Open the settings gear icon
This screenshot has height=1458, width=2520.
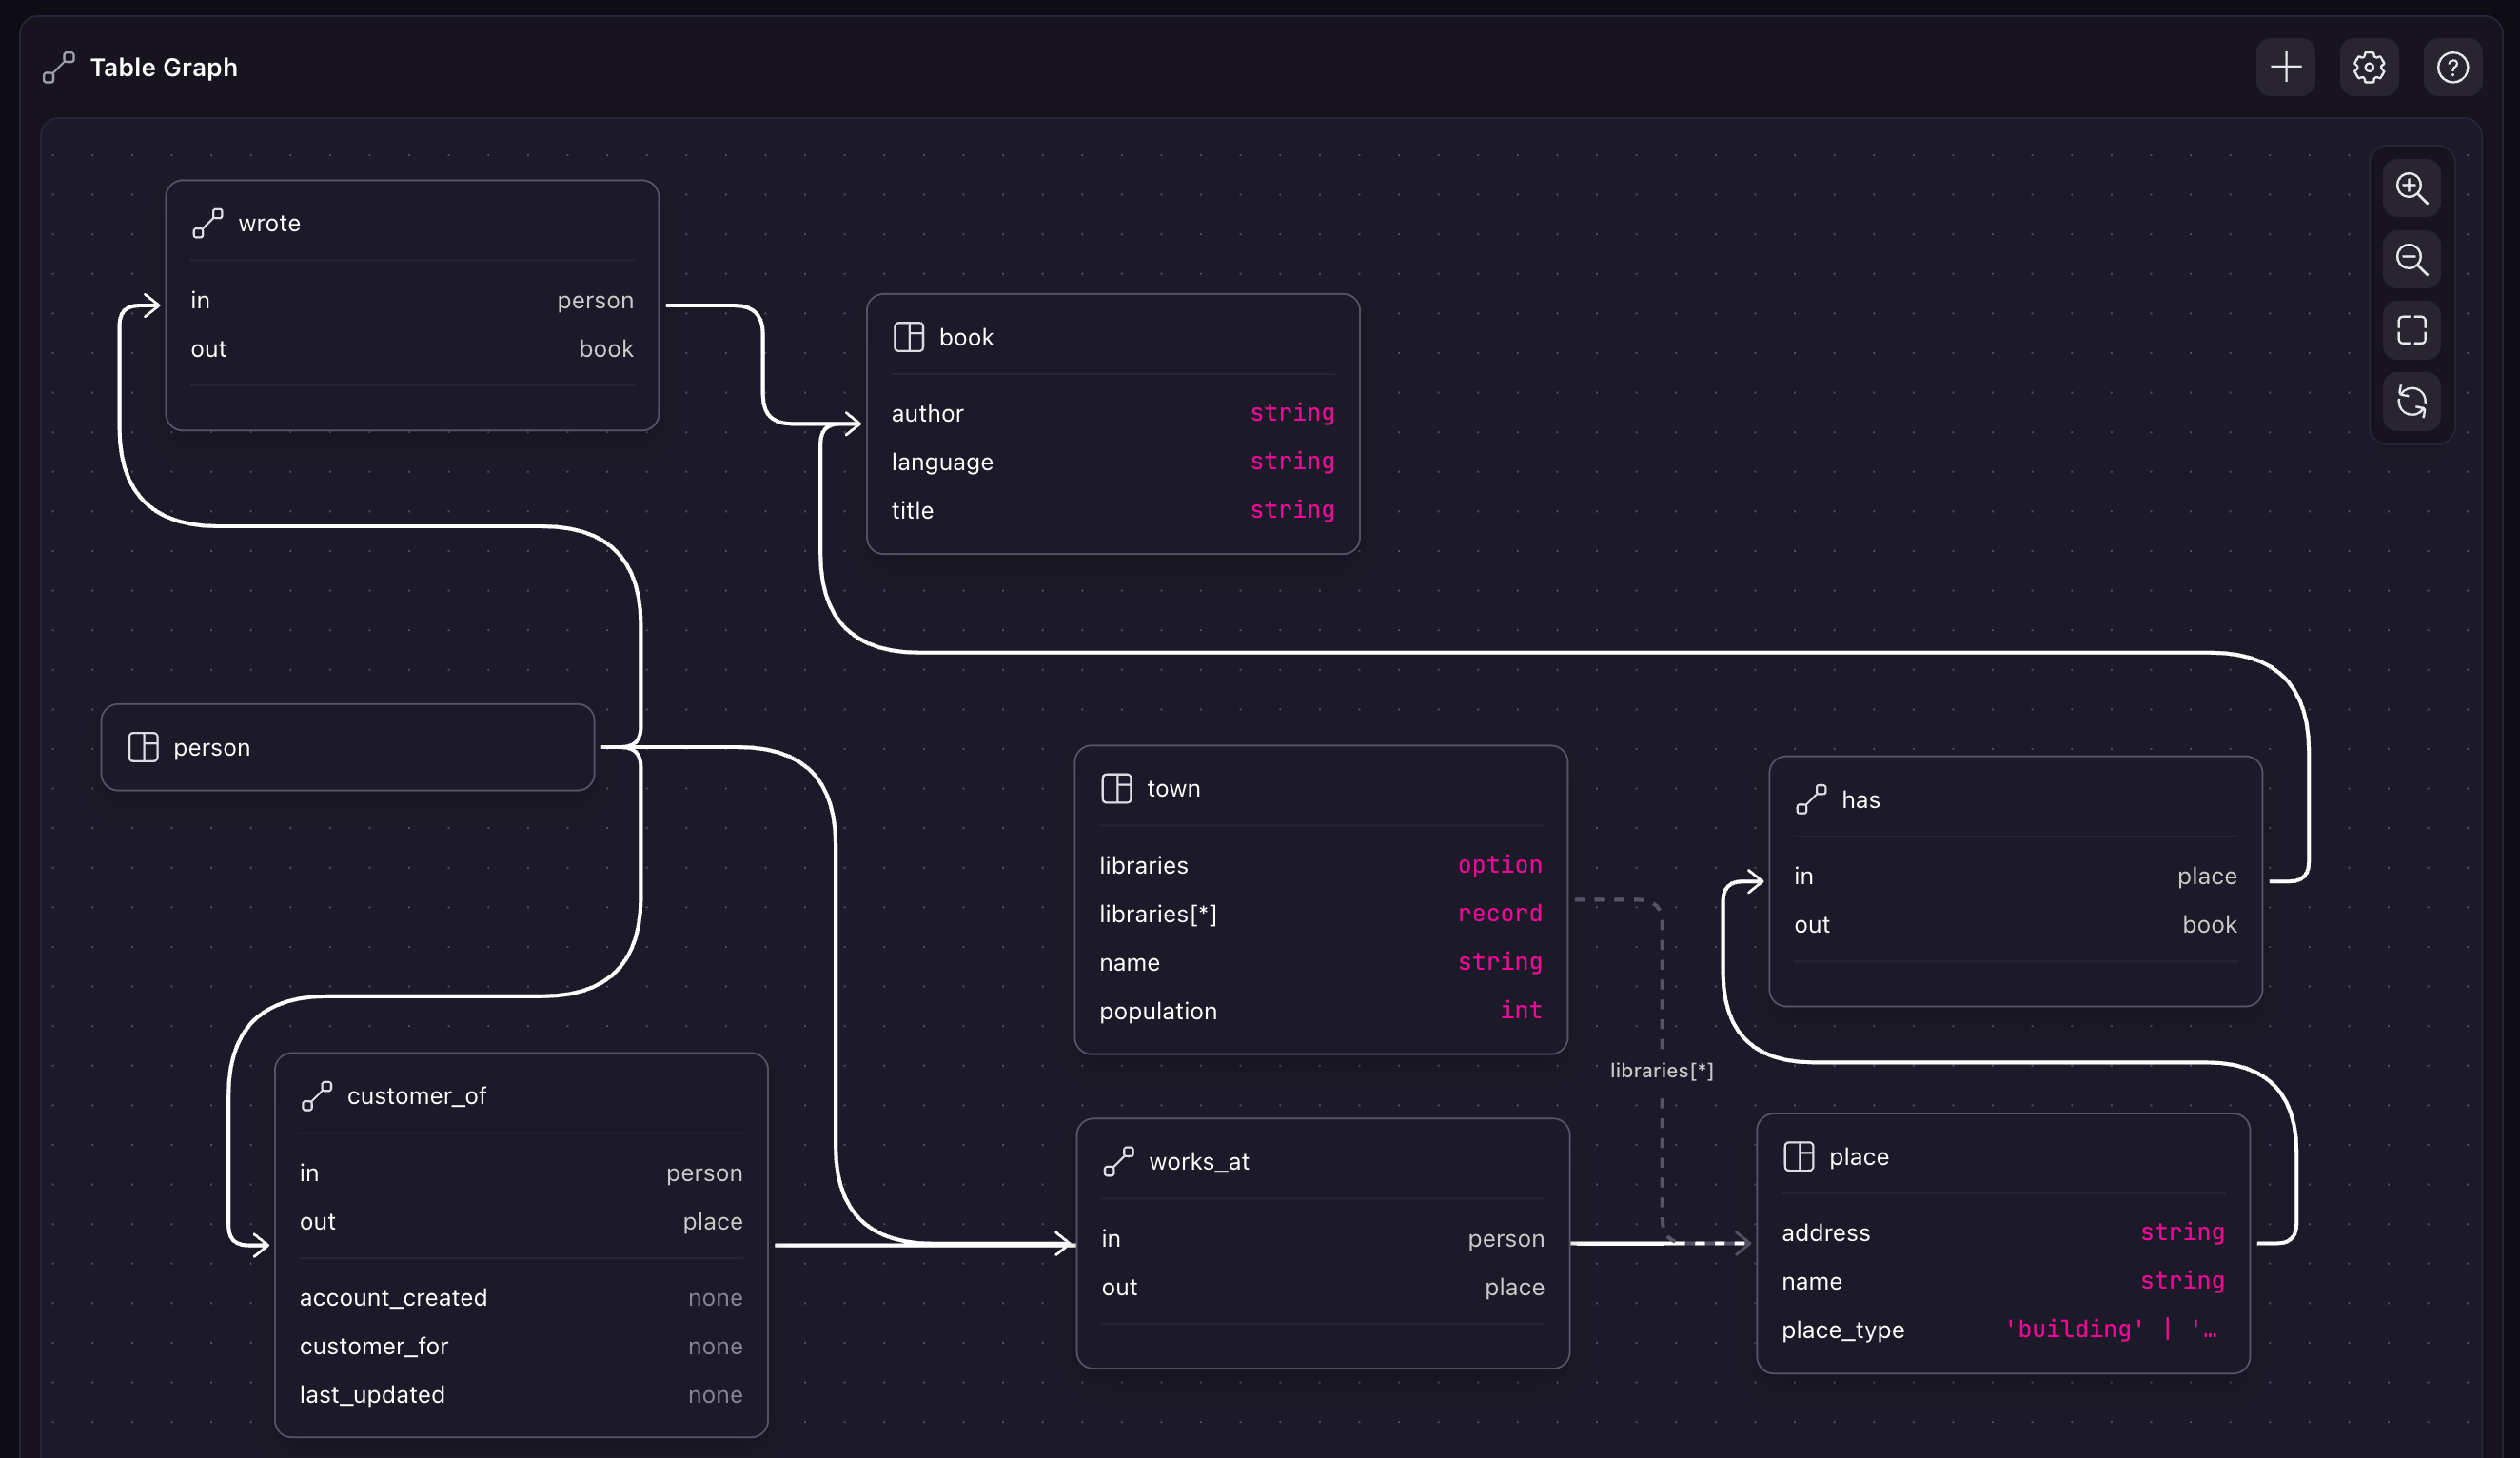coord(2369,67)
